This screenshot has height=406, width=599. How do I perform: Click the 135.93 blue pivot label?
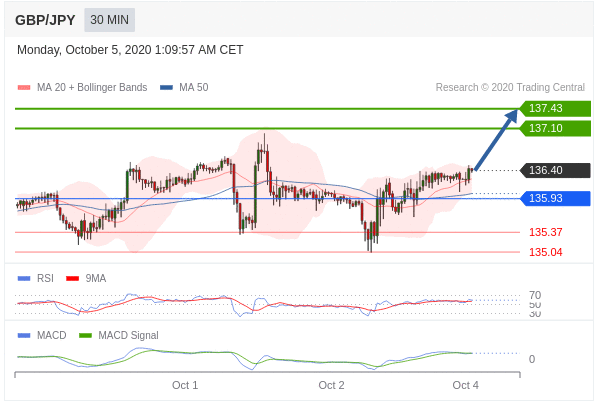pyautogui.click(x=555, y=198)
